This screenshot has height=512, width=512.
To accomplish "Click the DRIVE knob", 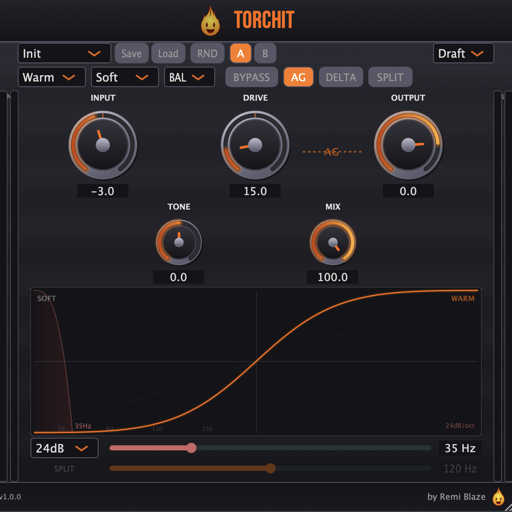I will tap(255, 145).
